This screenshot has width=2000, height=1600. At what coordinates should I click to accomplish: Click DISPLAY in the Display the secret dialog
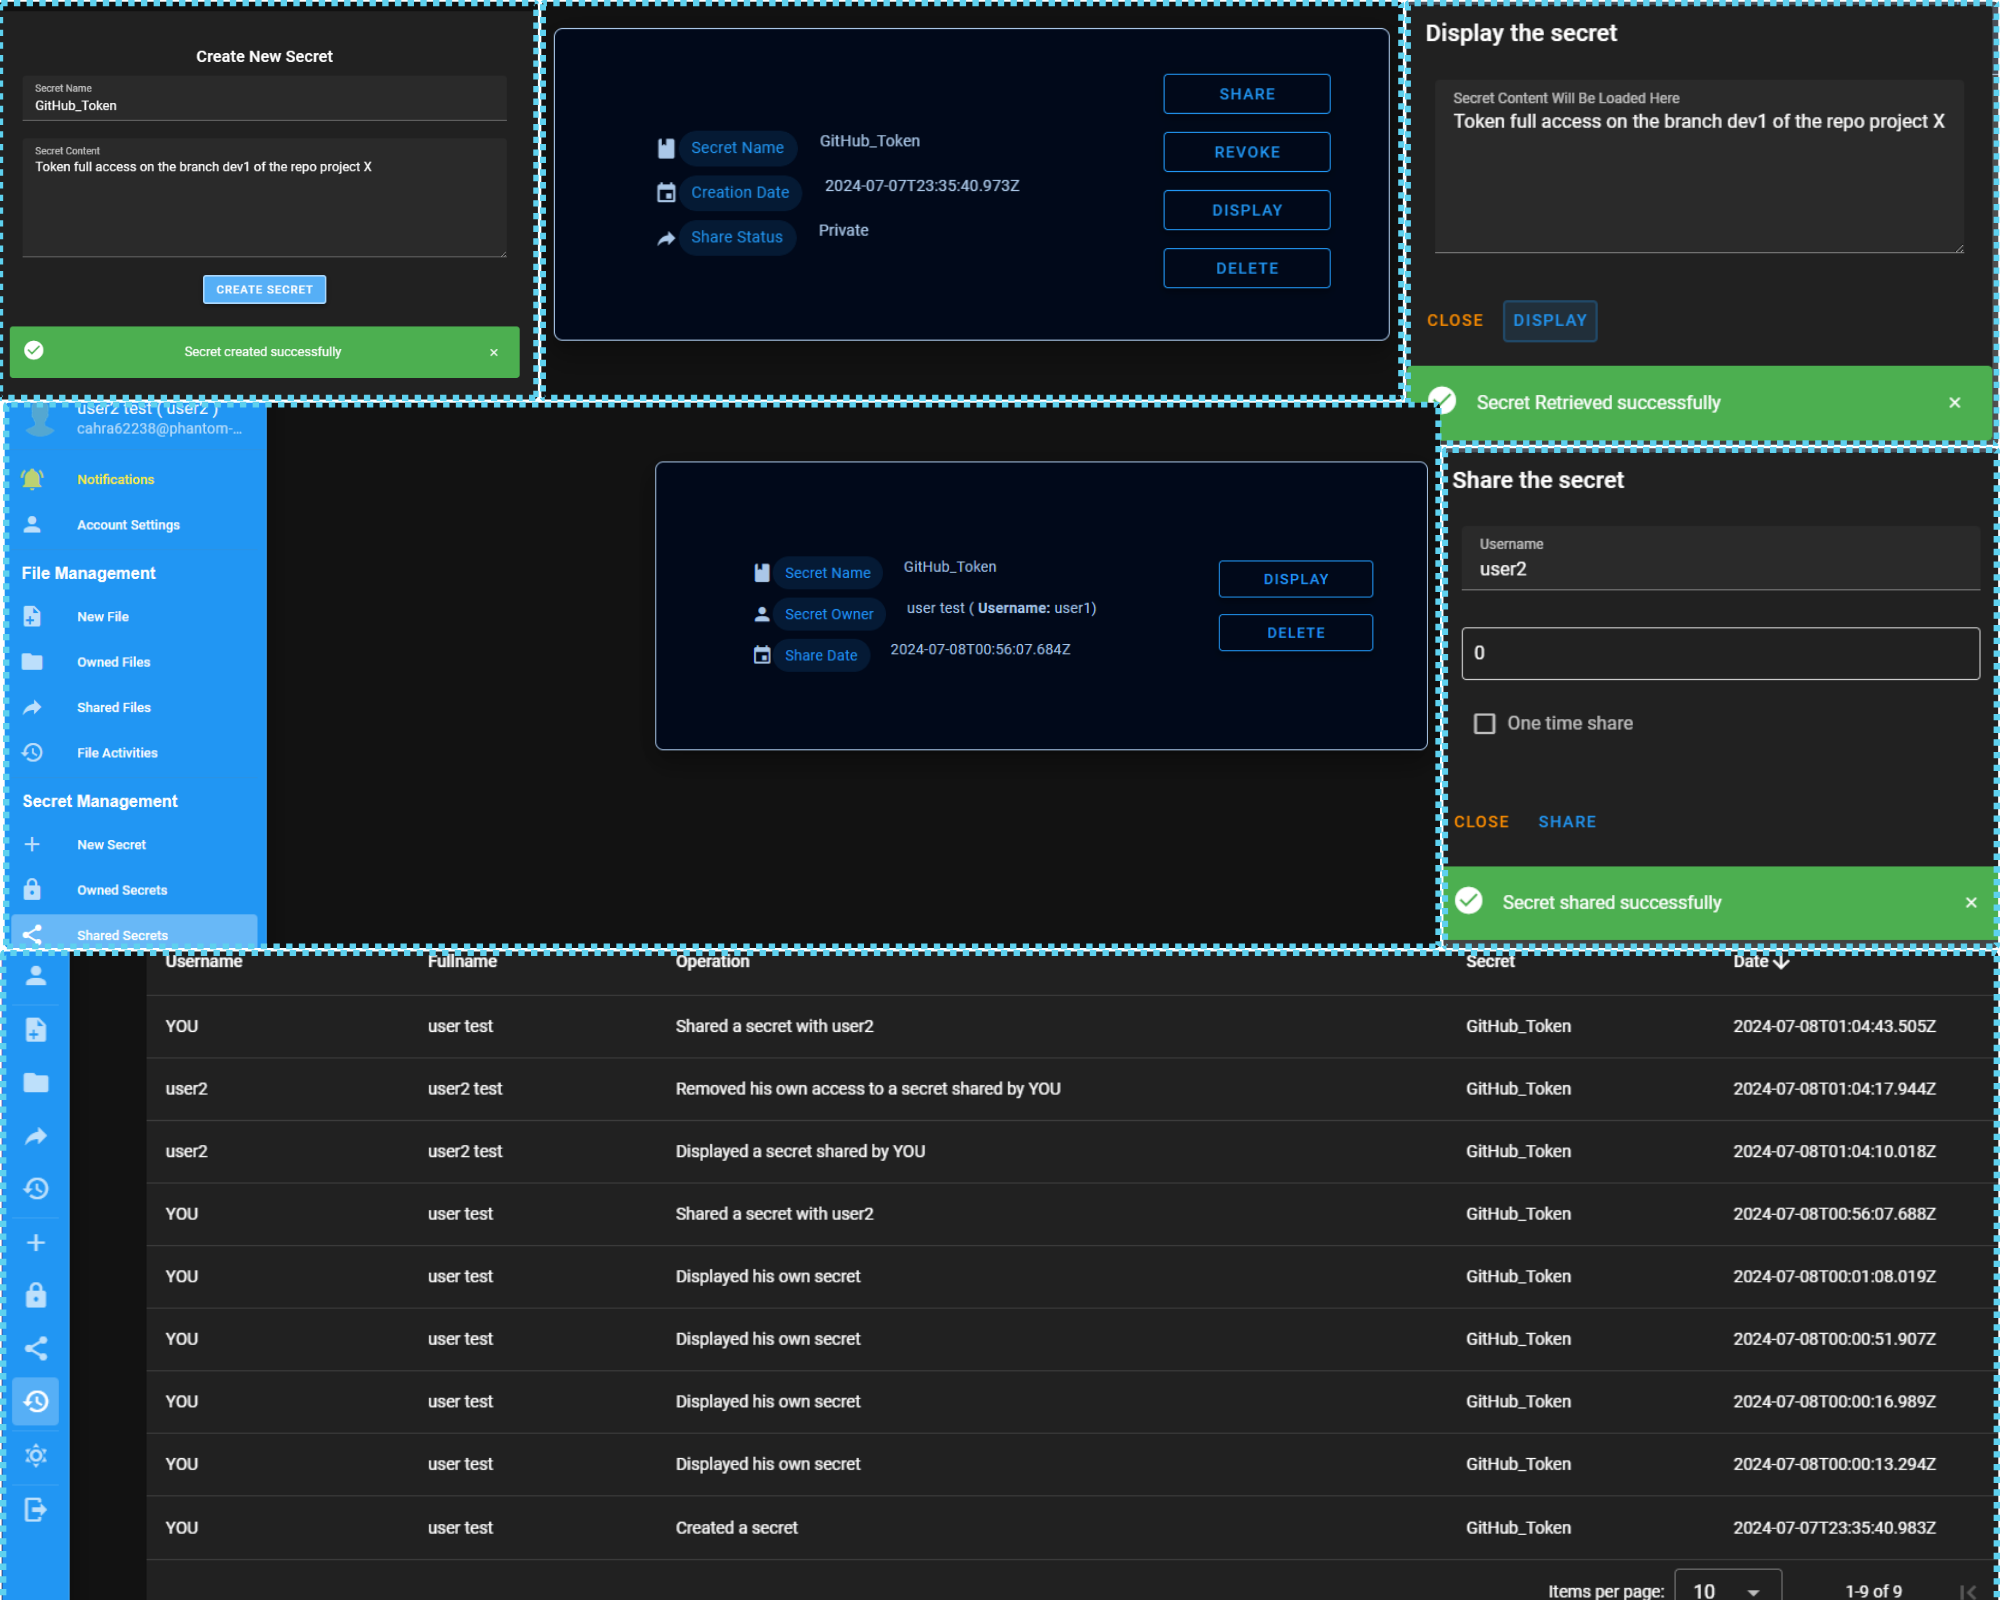1549,320
